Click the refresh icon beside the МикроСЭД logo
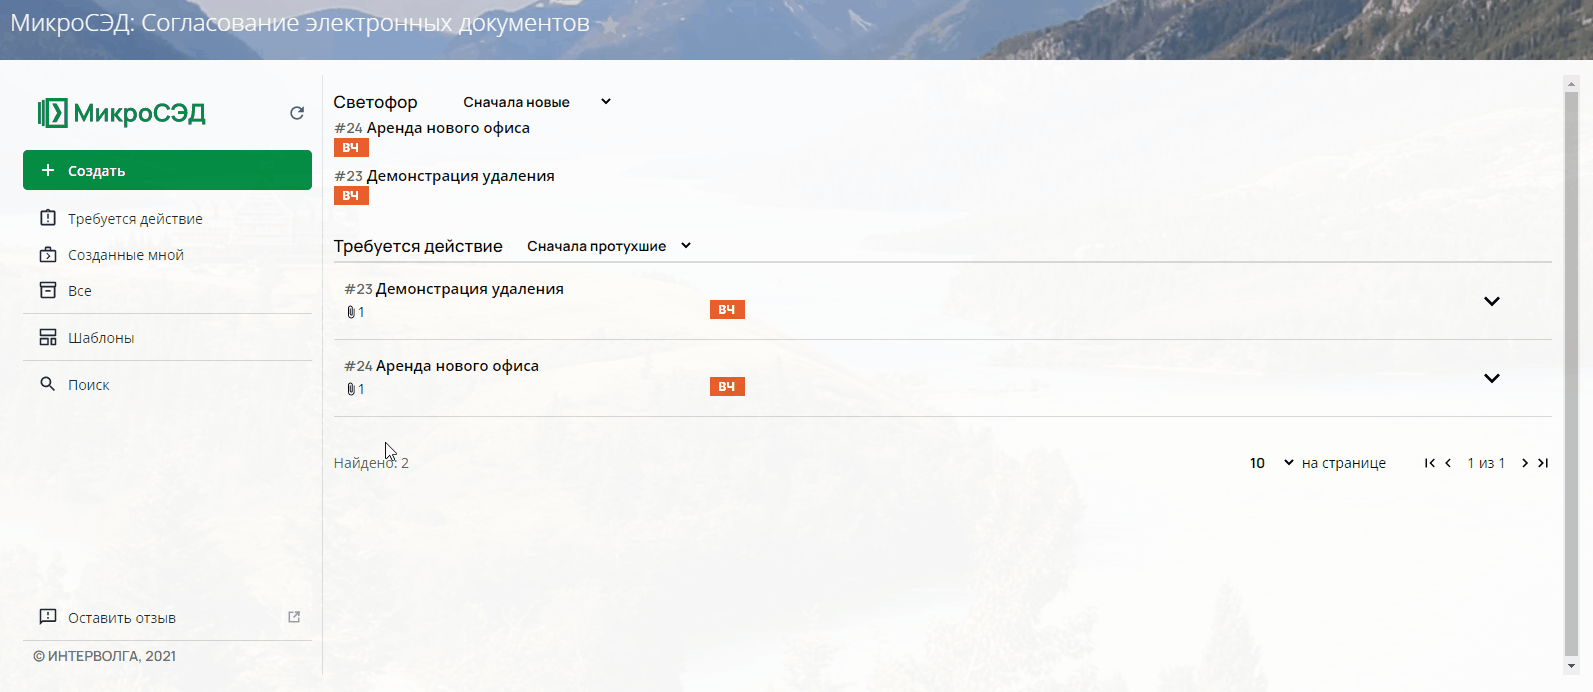This screenshot has width=1593, height=692. pos(297,113)
